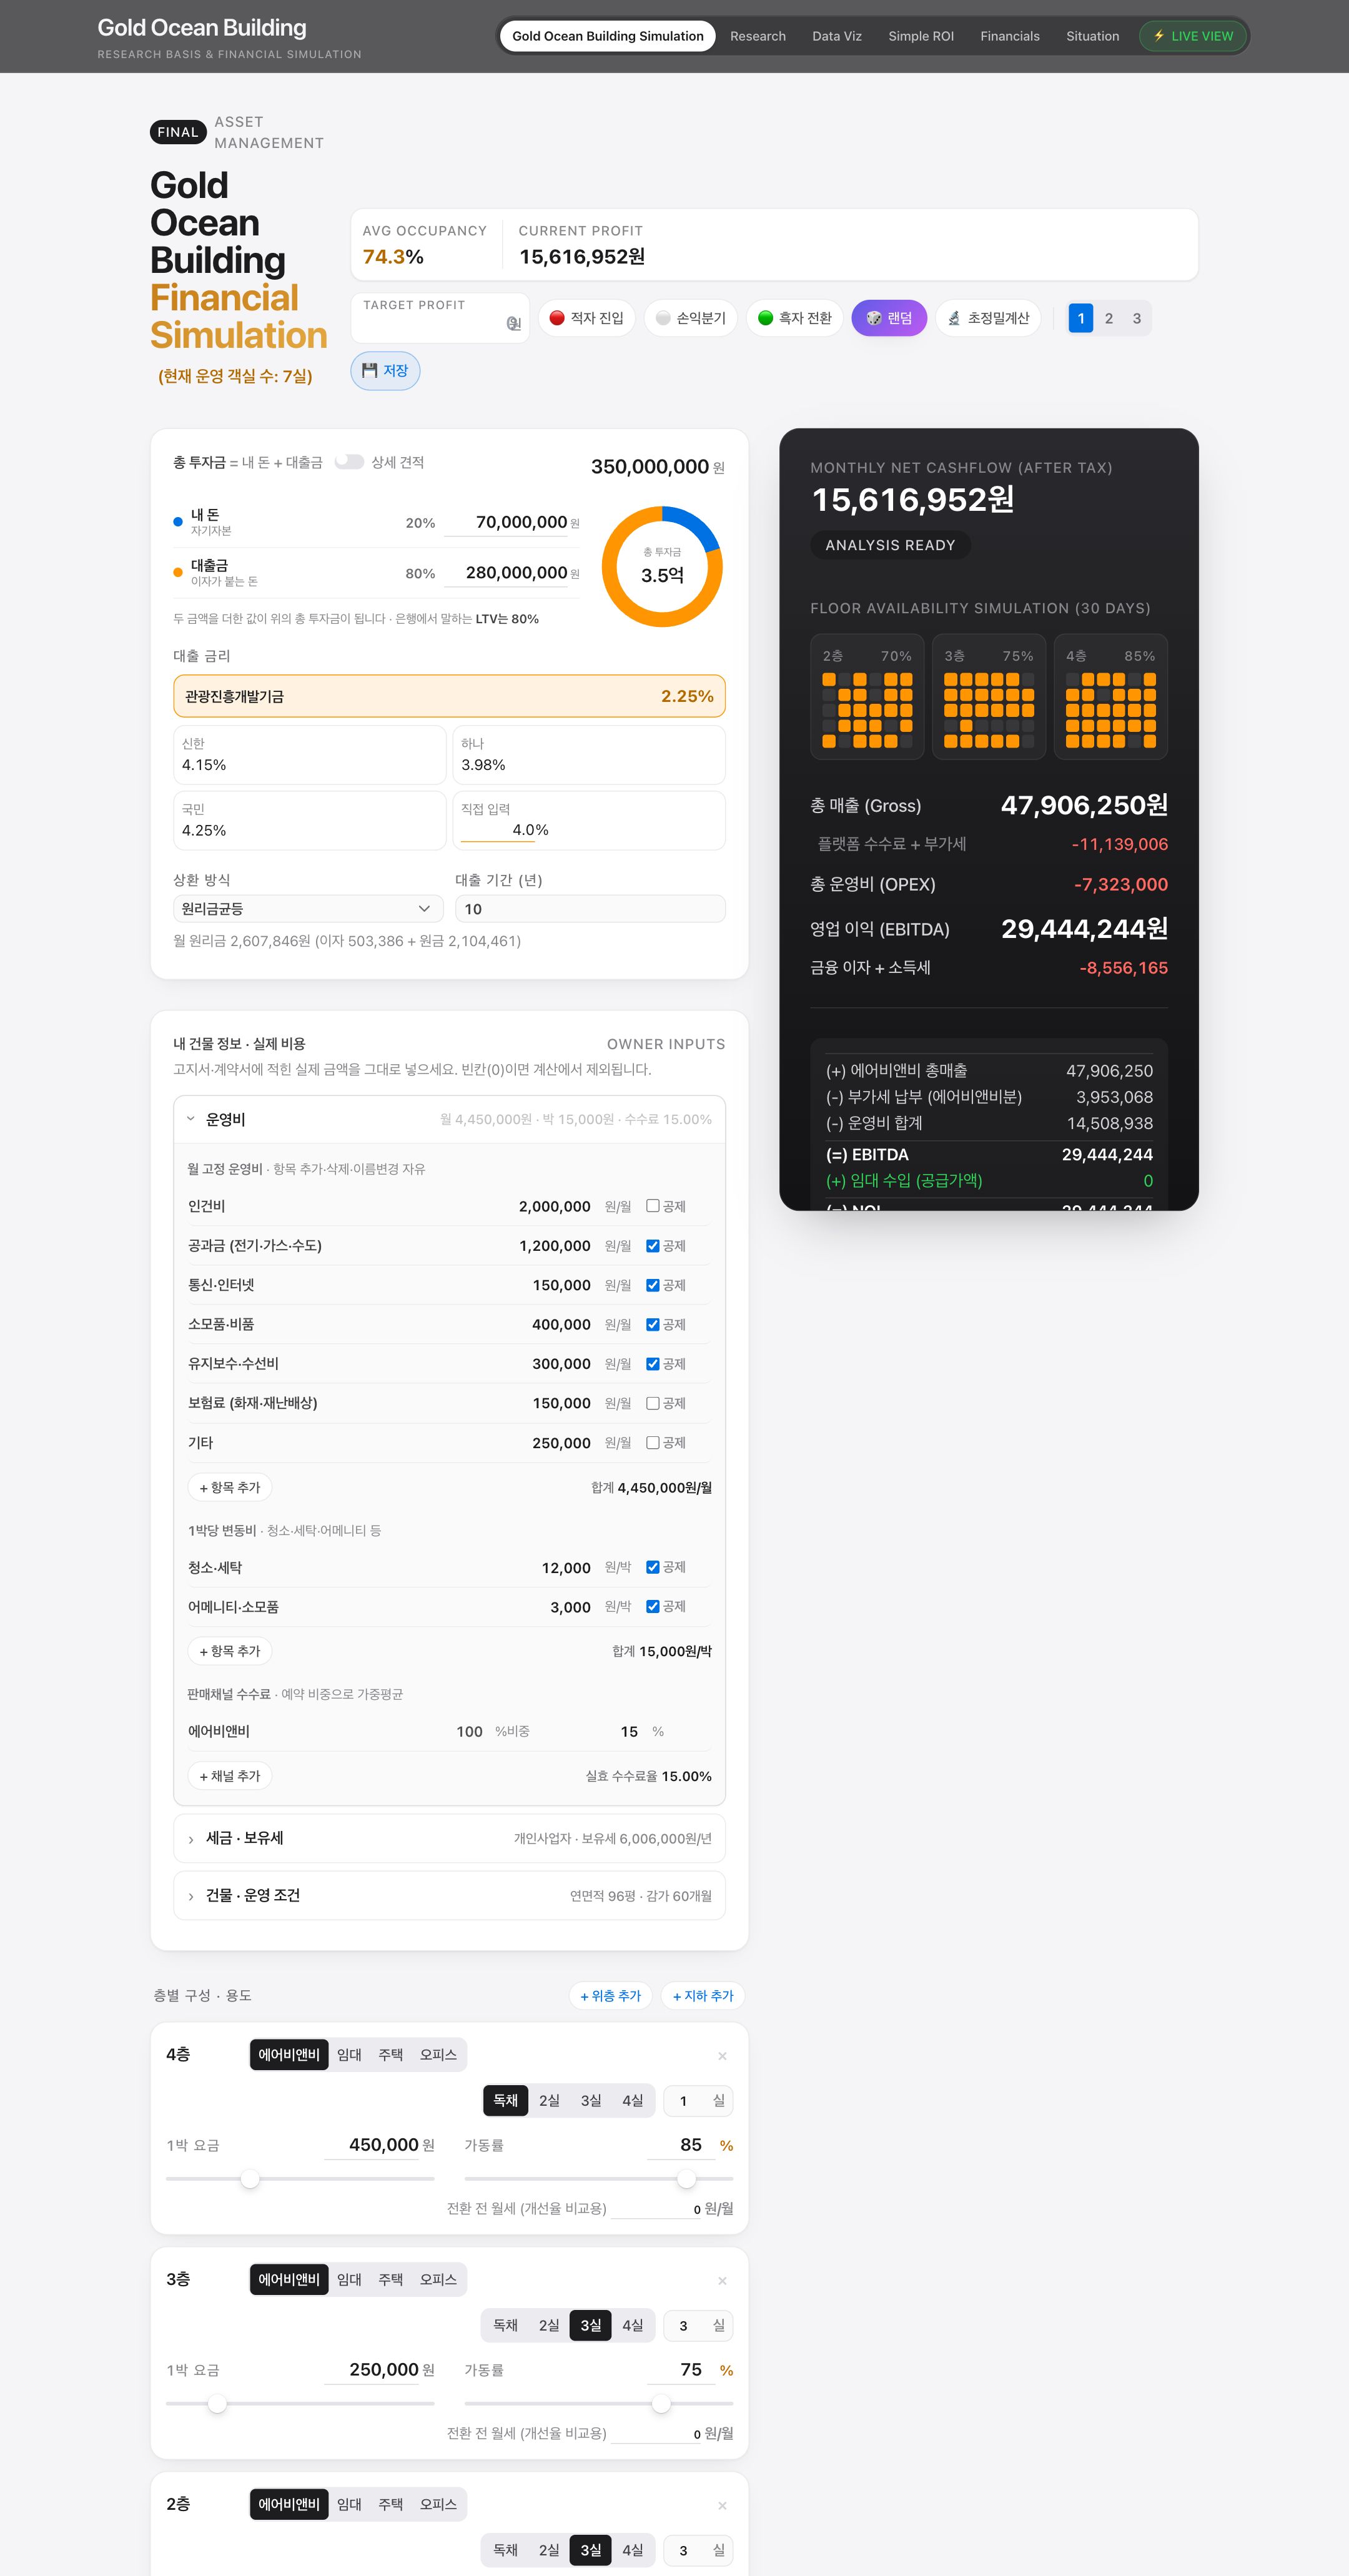The height and width of the screenshot is (2576, 1349).
Task: Select the 관광진흥개발기금 2.25% rate option
Action: [x=449, y=696]
